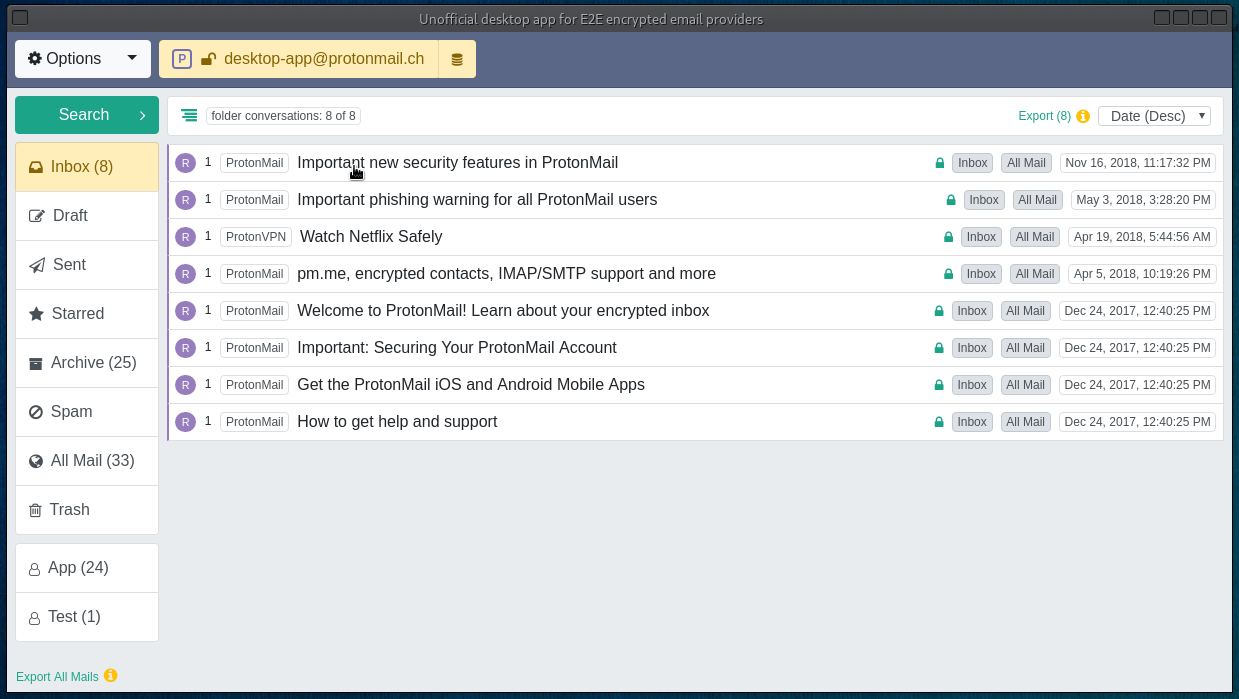Viewport: 1239px width, 699px height.
Task: Open the Options gear menu
Action: point(82,59)
